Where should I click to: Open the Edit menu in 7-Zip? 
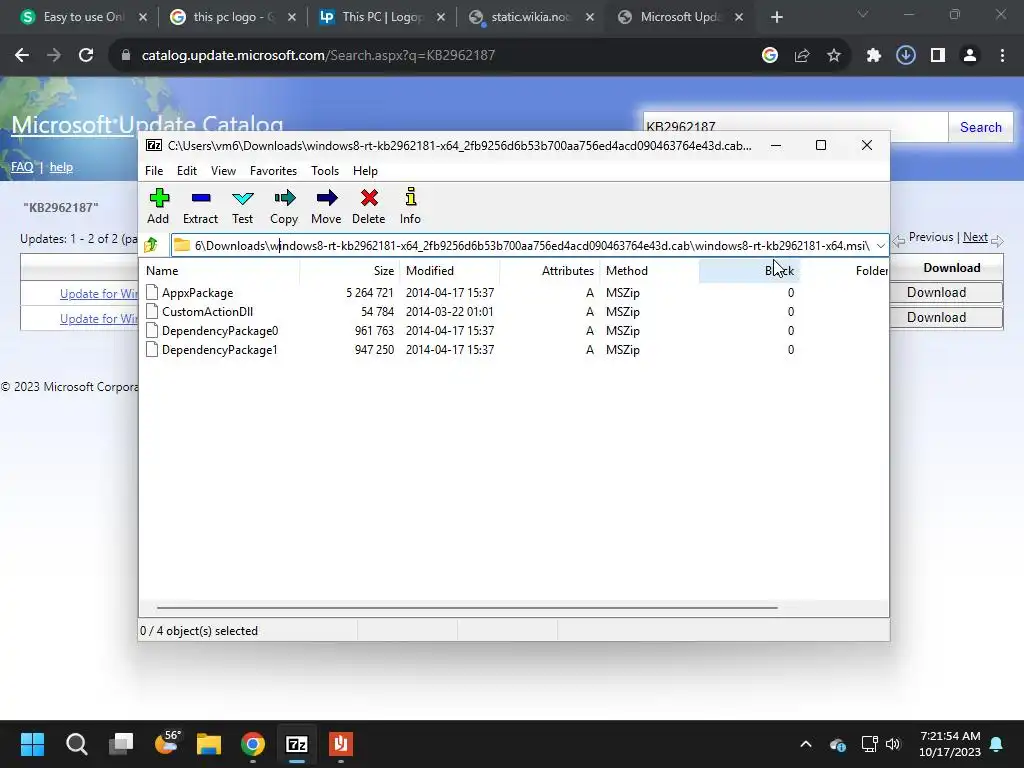[187, 170]
